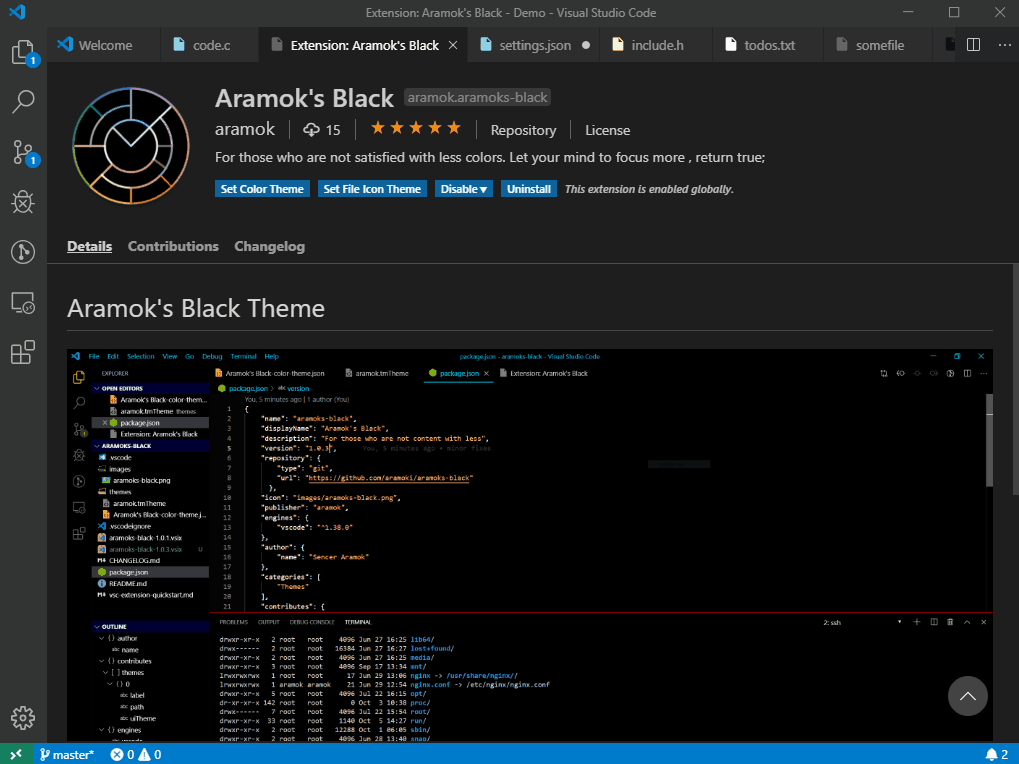Click the Uninstall button
Viewport: 1019px width, 764px height.
point(529,189)
